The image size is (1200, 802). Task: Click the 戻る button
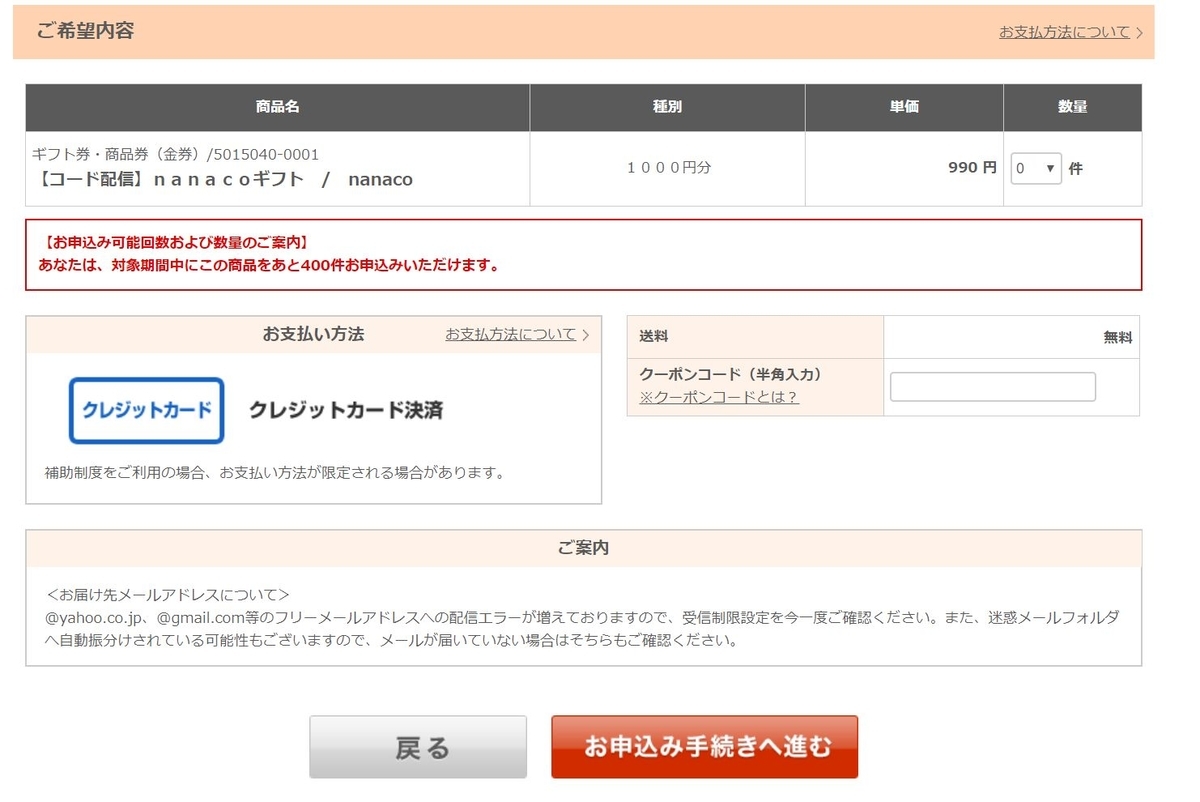(418, 747)
